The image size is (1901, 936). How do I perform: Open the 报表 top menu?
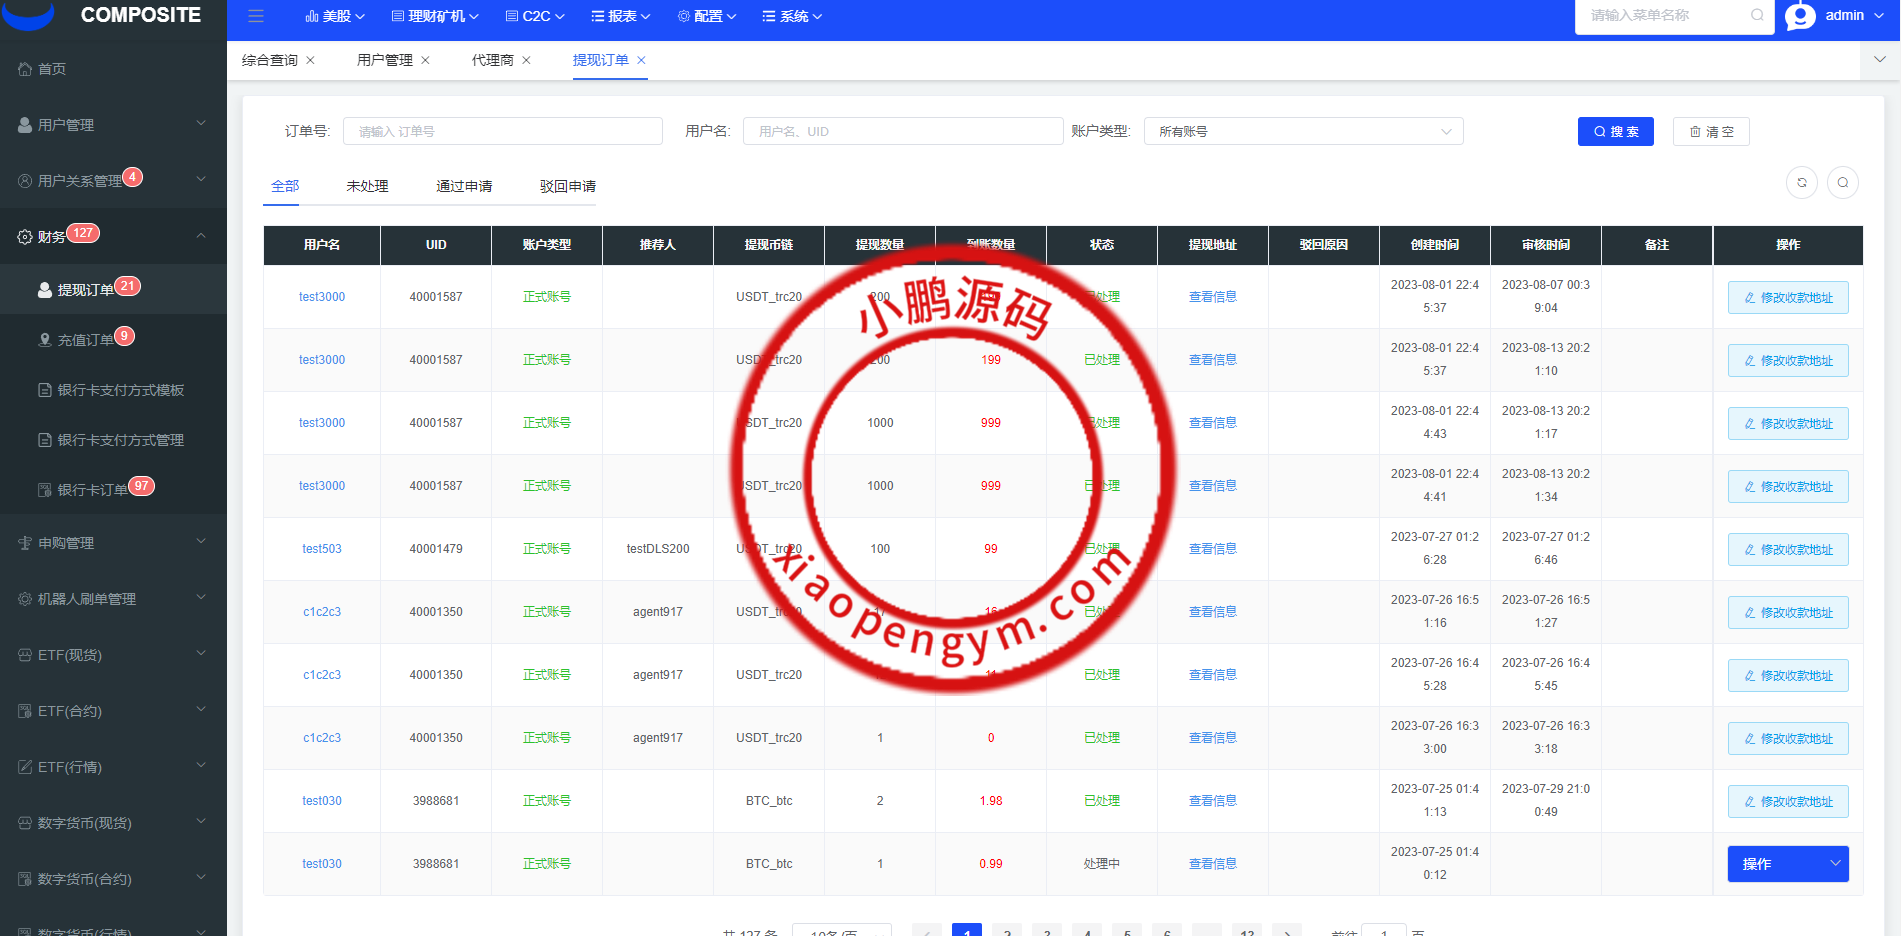click(621, 16)
